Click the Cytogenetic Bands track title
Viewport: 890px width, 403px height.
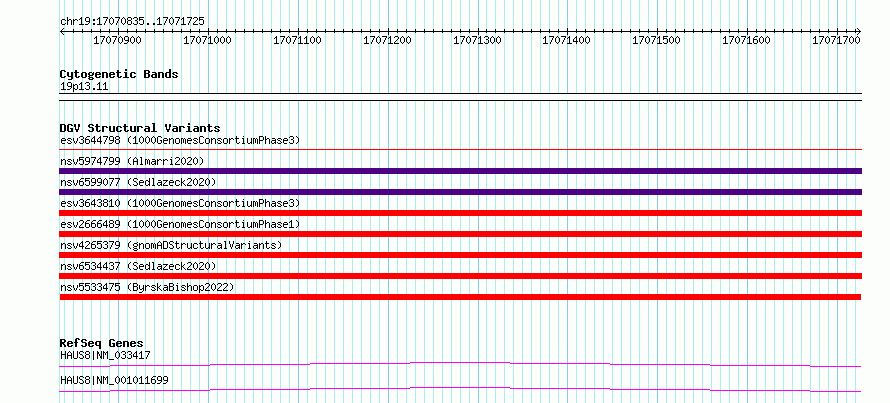pos(119,74)
